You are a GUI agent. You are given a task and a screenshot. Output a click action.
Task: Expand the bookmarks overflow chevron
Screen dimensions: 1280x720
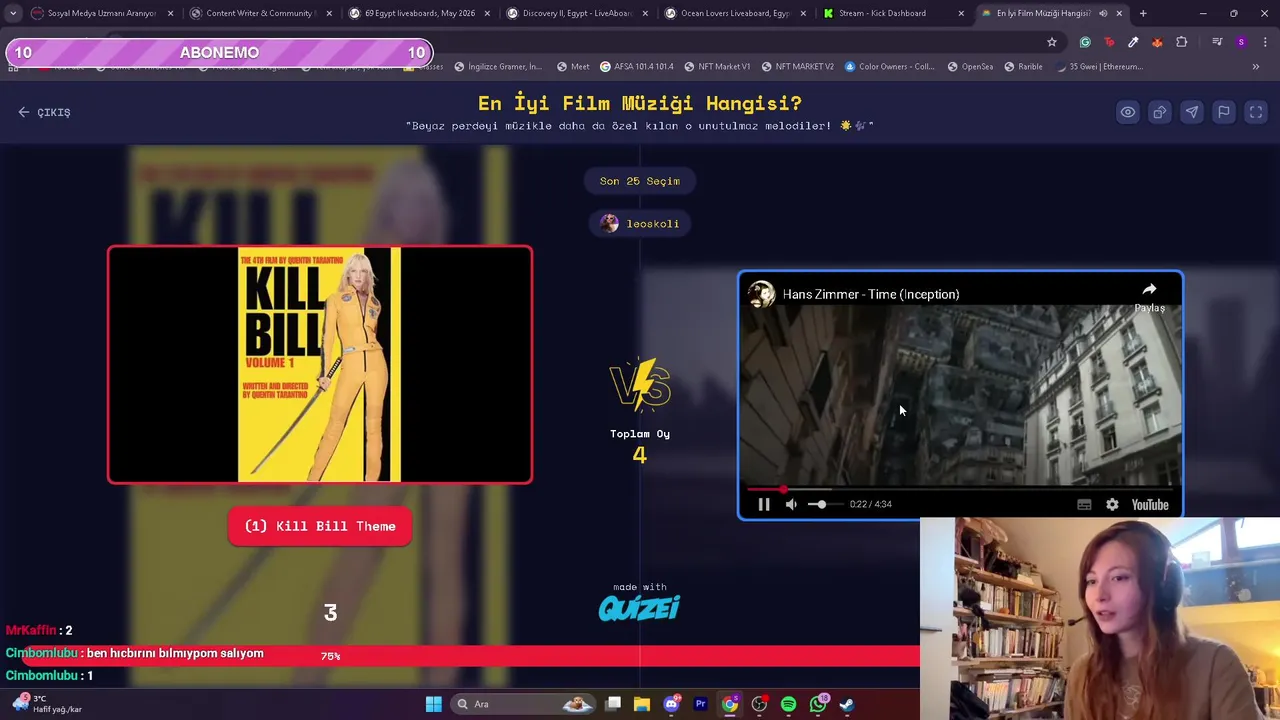tap(1256, 67)
